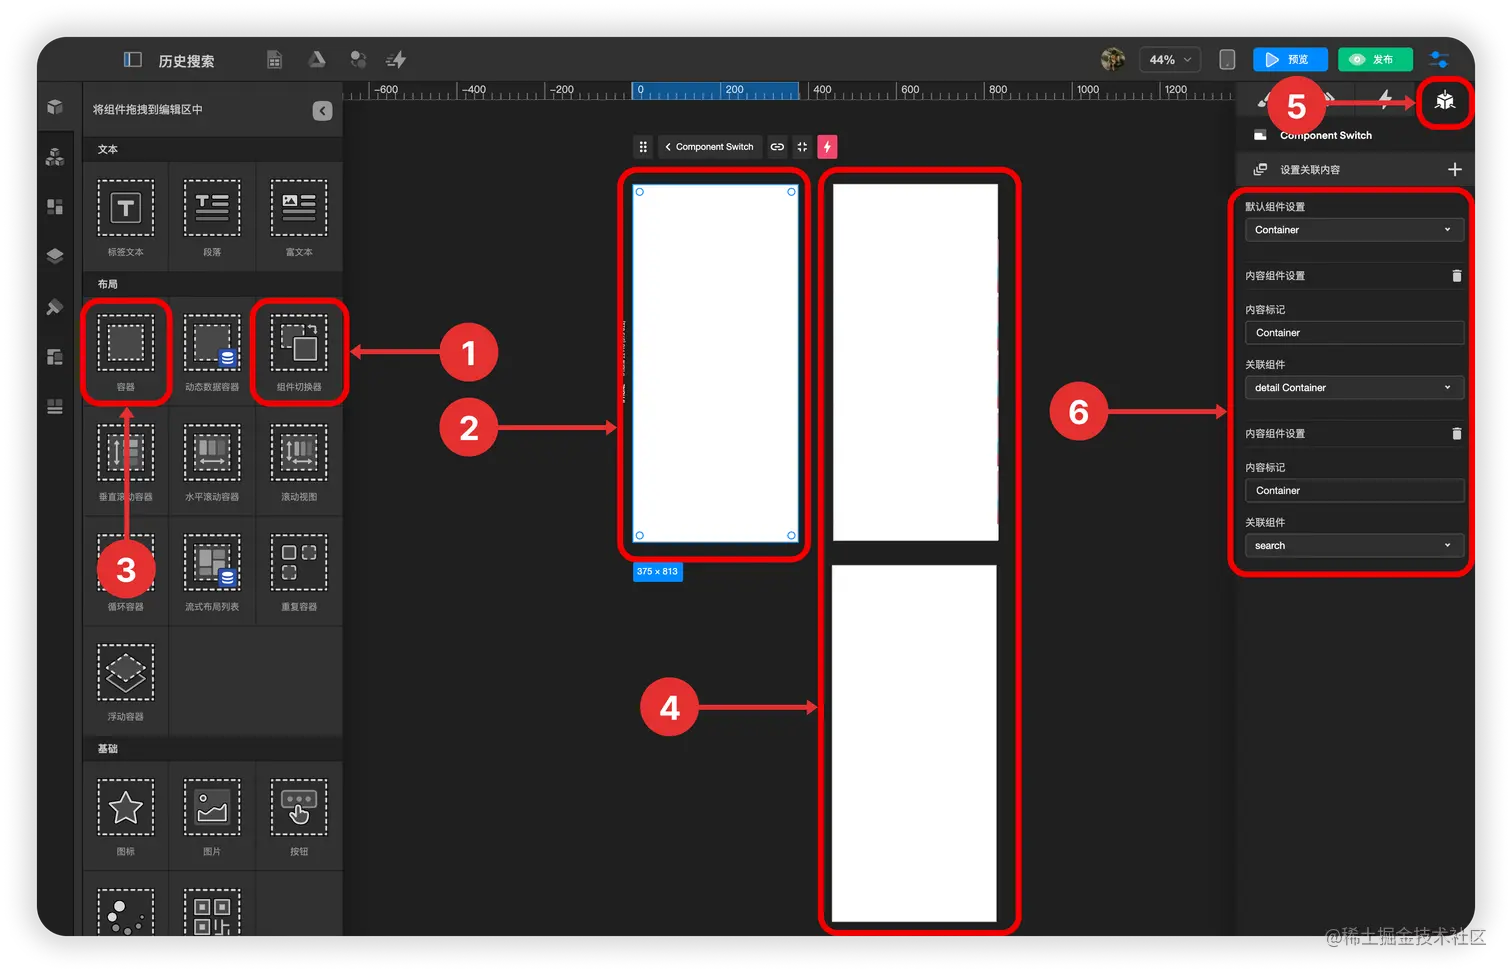Open the settings sliders icon at top right
This screenshot has height=973, width=1512.
(x=1439, y=60)
